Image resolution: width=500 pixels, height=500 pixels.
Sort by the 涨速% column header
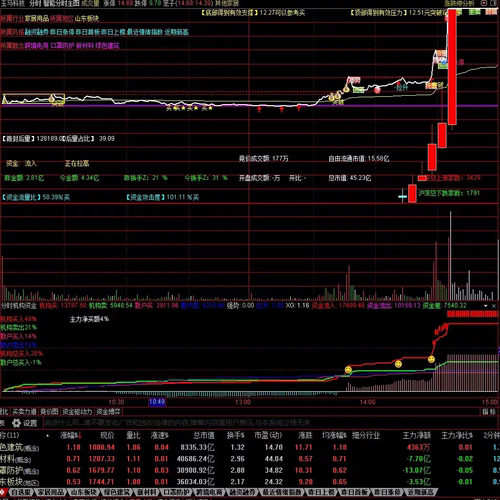160,436
